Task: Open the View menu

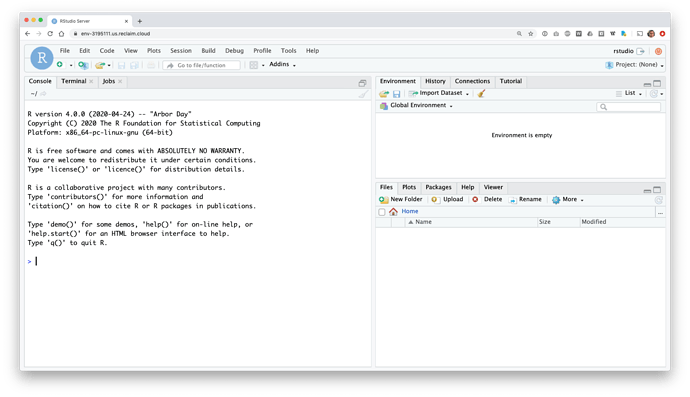Action: pyautogui.click(x=131, y=51)
